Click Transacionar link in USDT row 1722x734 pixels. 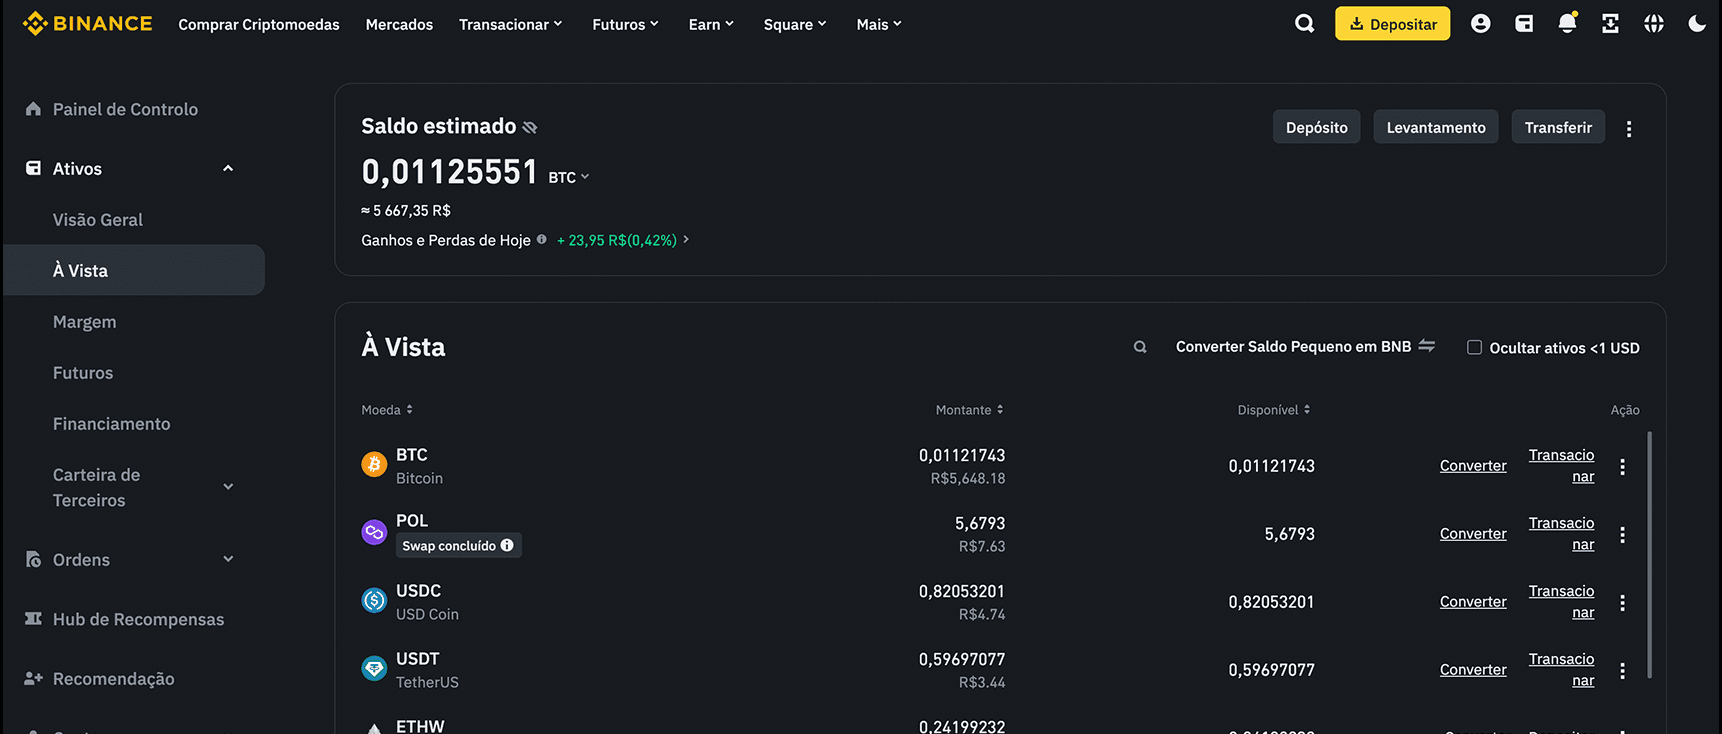click(1562, 670)
